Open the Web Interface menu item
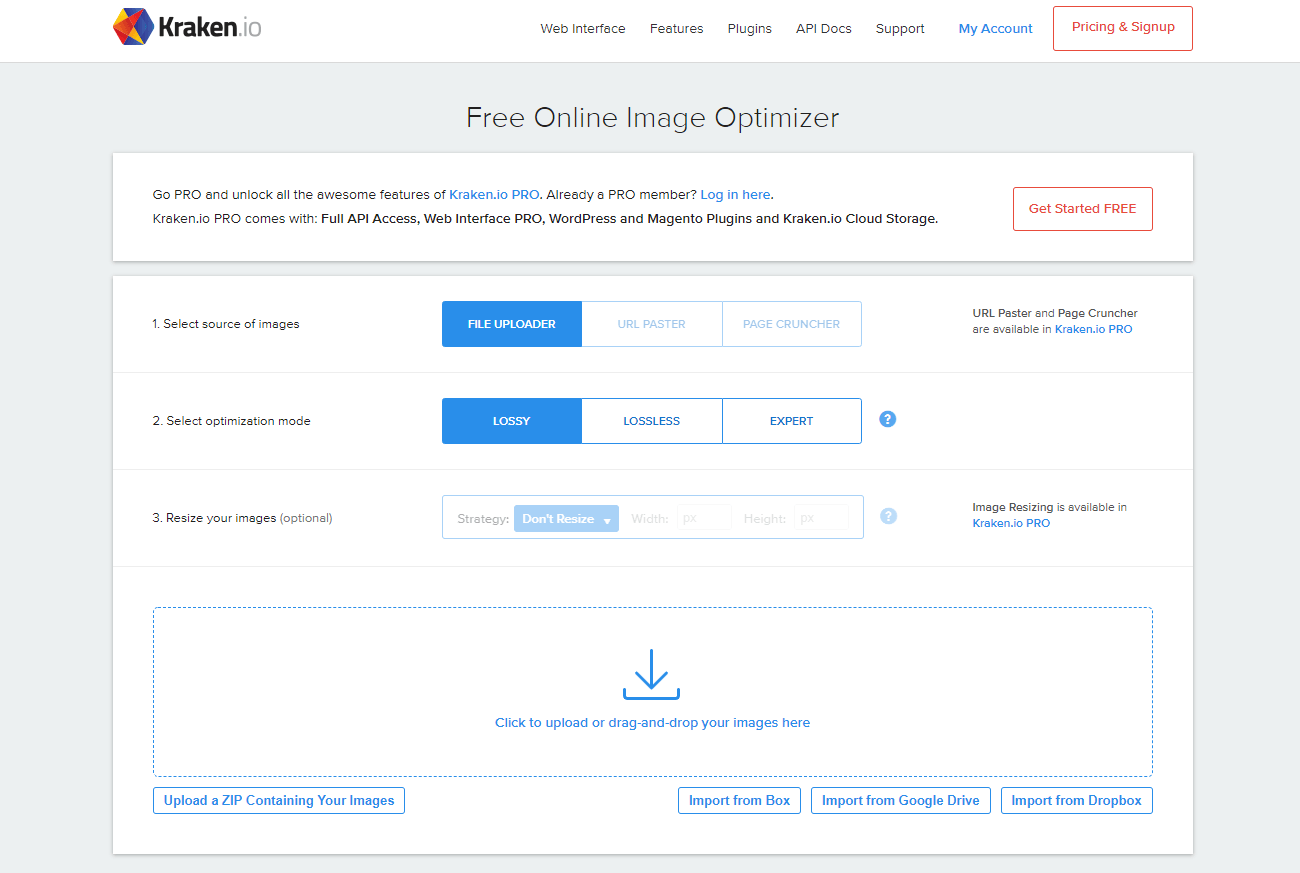 click(x=583, y=29)
